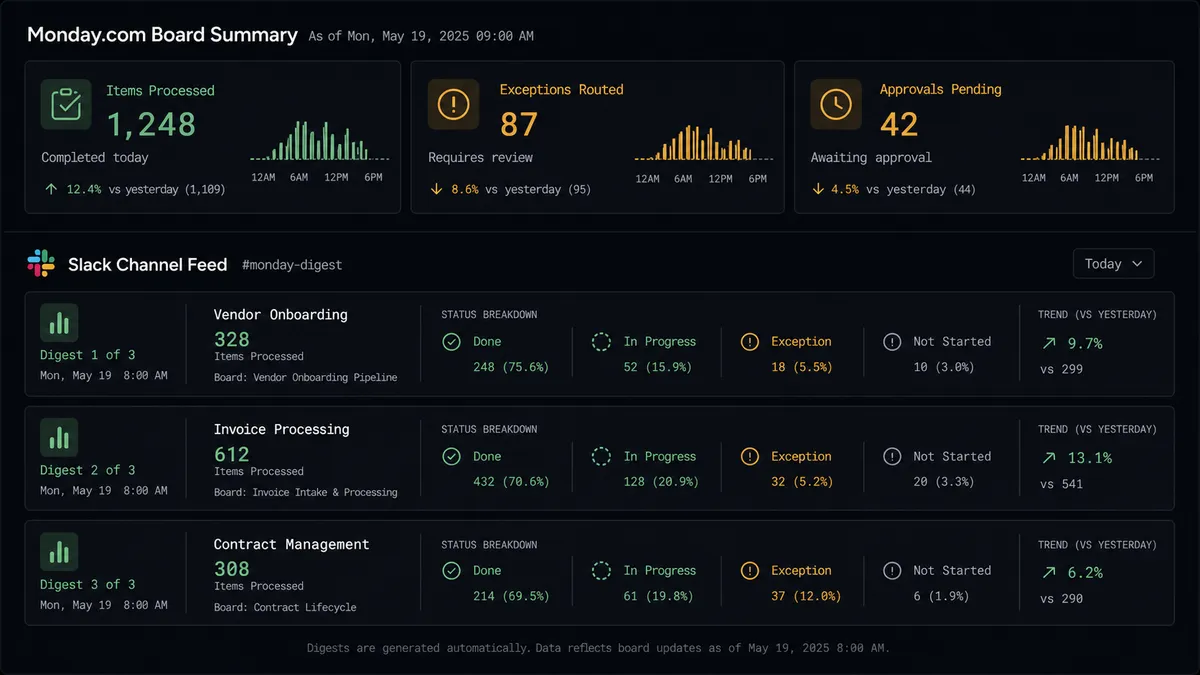The image size is (1200, 675).
Task: Click Exception alert icon in Vendor Onboarding row
Action: click(x=750, y=342)
